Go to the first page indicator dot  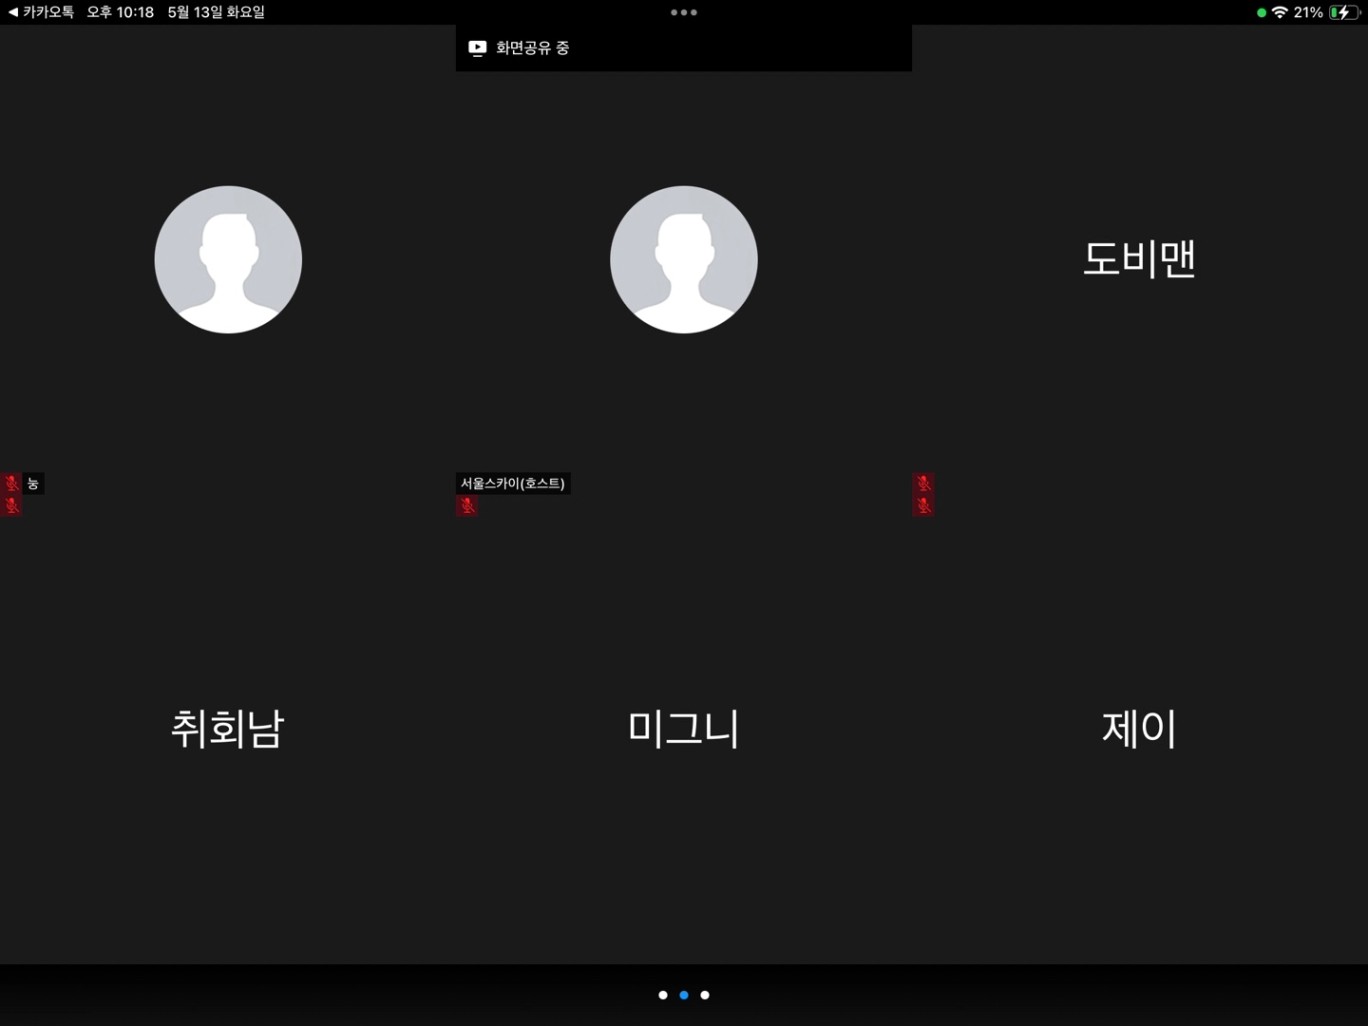tap(663, 995)
